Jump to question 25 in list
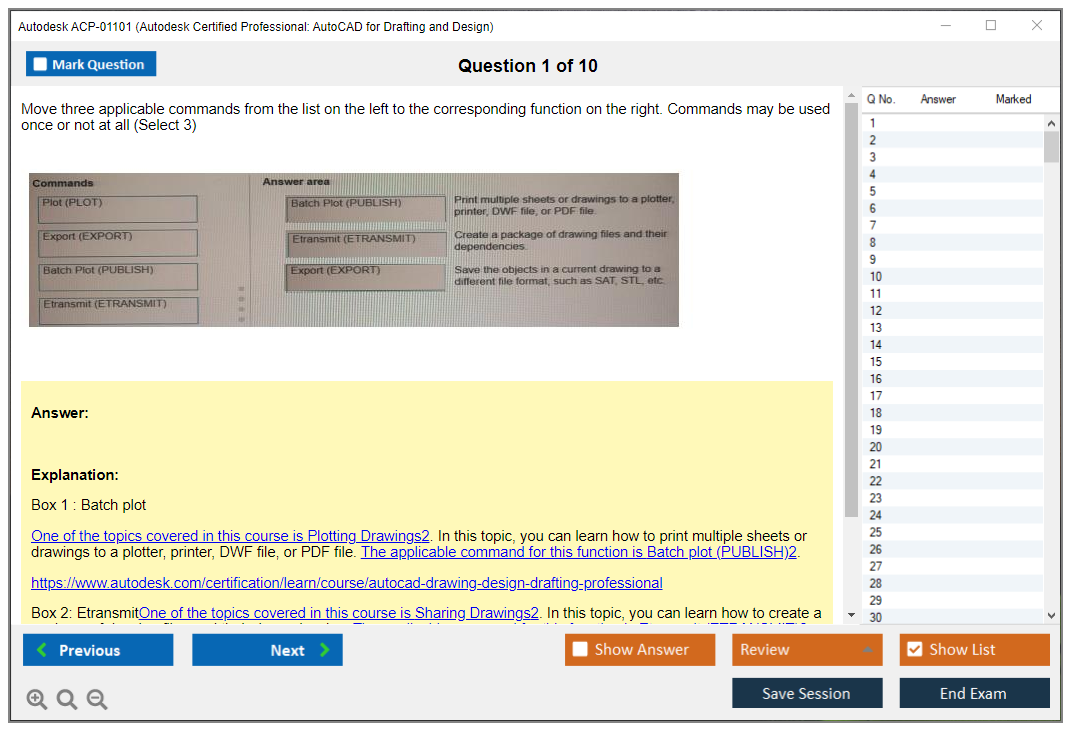The height and width of the screenshot is (735, 1075). click(x=876, y=532)
